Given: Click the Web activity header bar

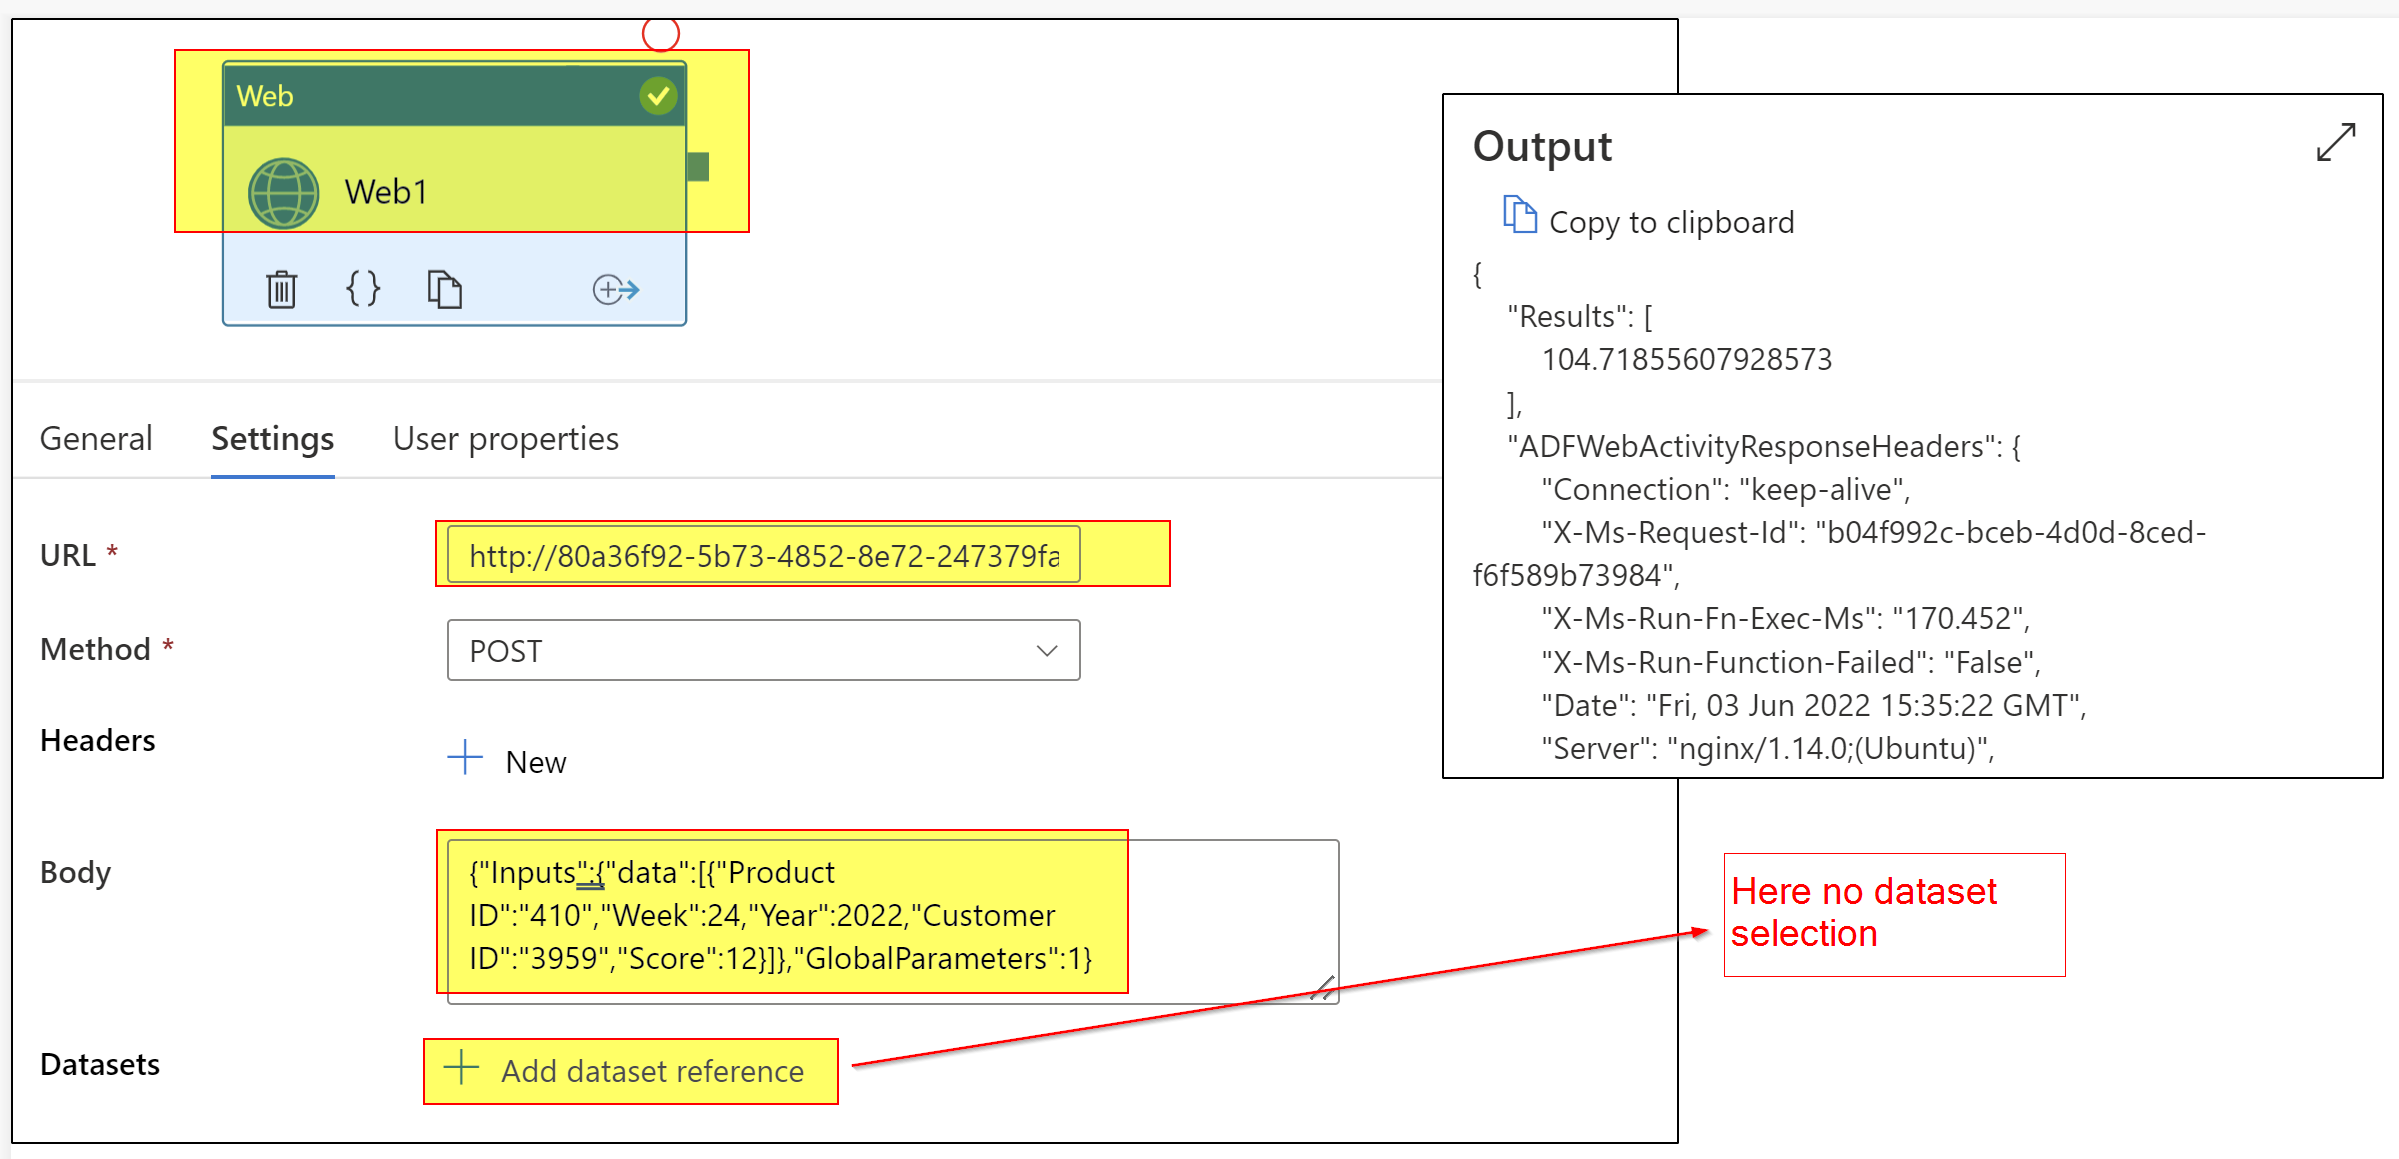Looking at the screenshot, I should tap(455, 96).
